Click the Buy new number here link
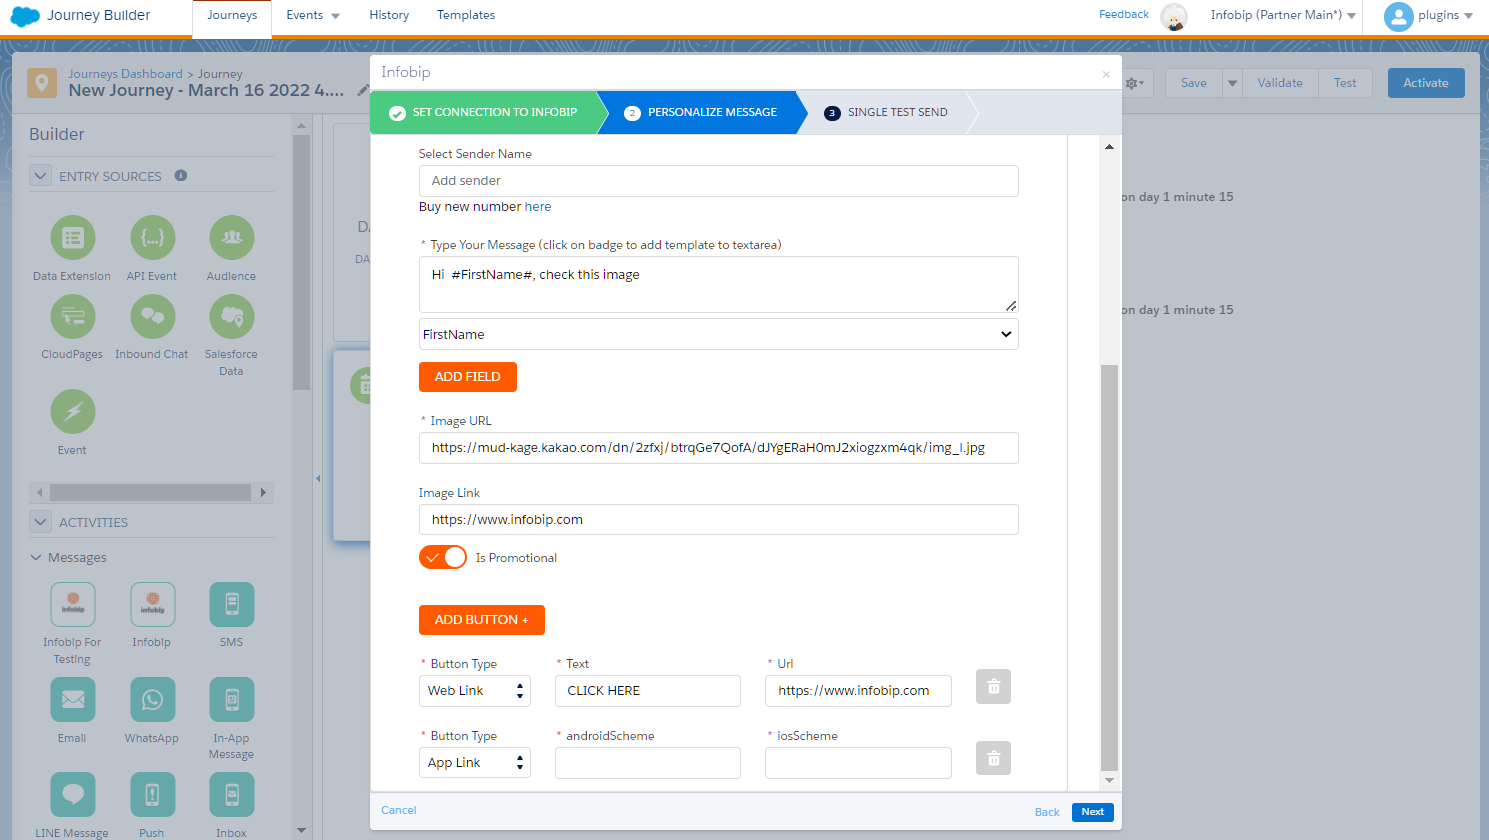Viewport: 1489px width, 840px height. (x=538, y=207)
